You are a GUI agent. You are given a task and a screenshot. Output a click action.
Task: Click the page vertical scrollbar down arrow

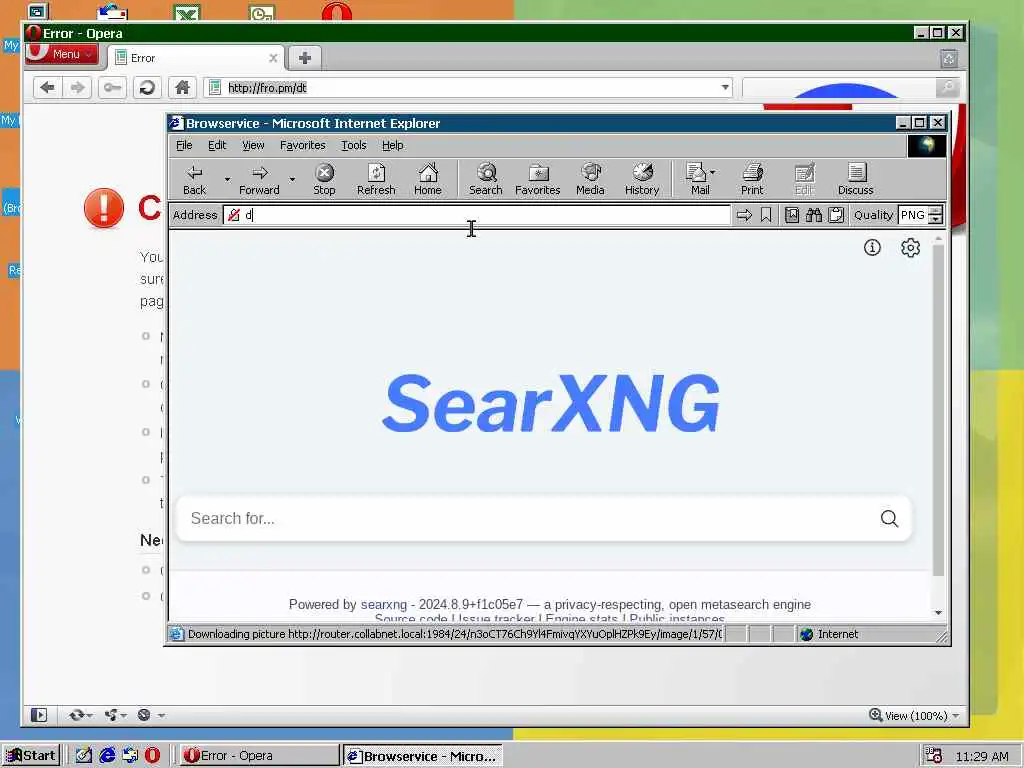[938, 613]
